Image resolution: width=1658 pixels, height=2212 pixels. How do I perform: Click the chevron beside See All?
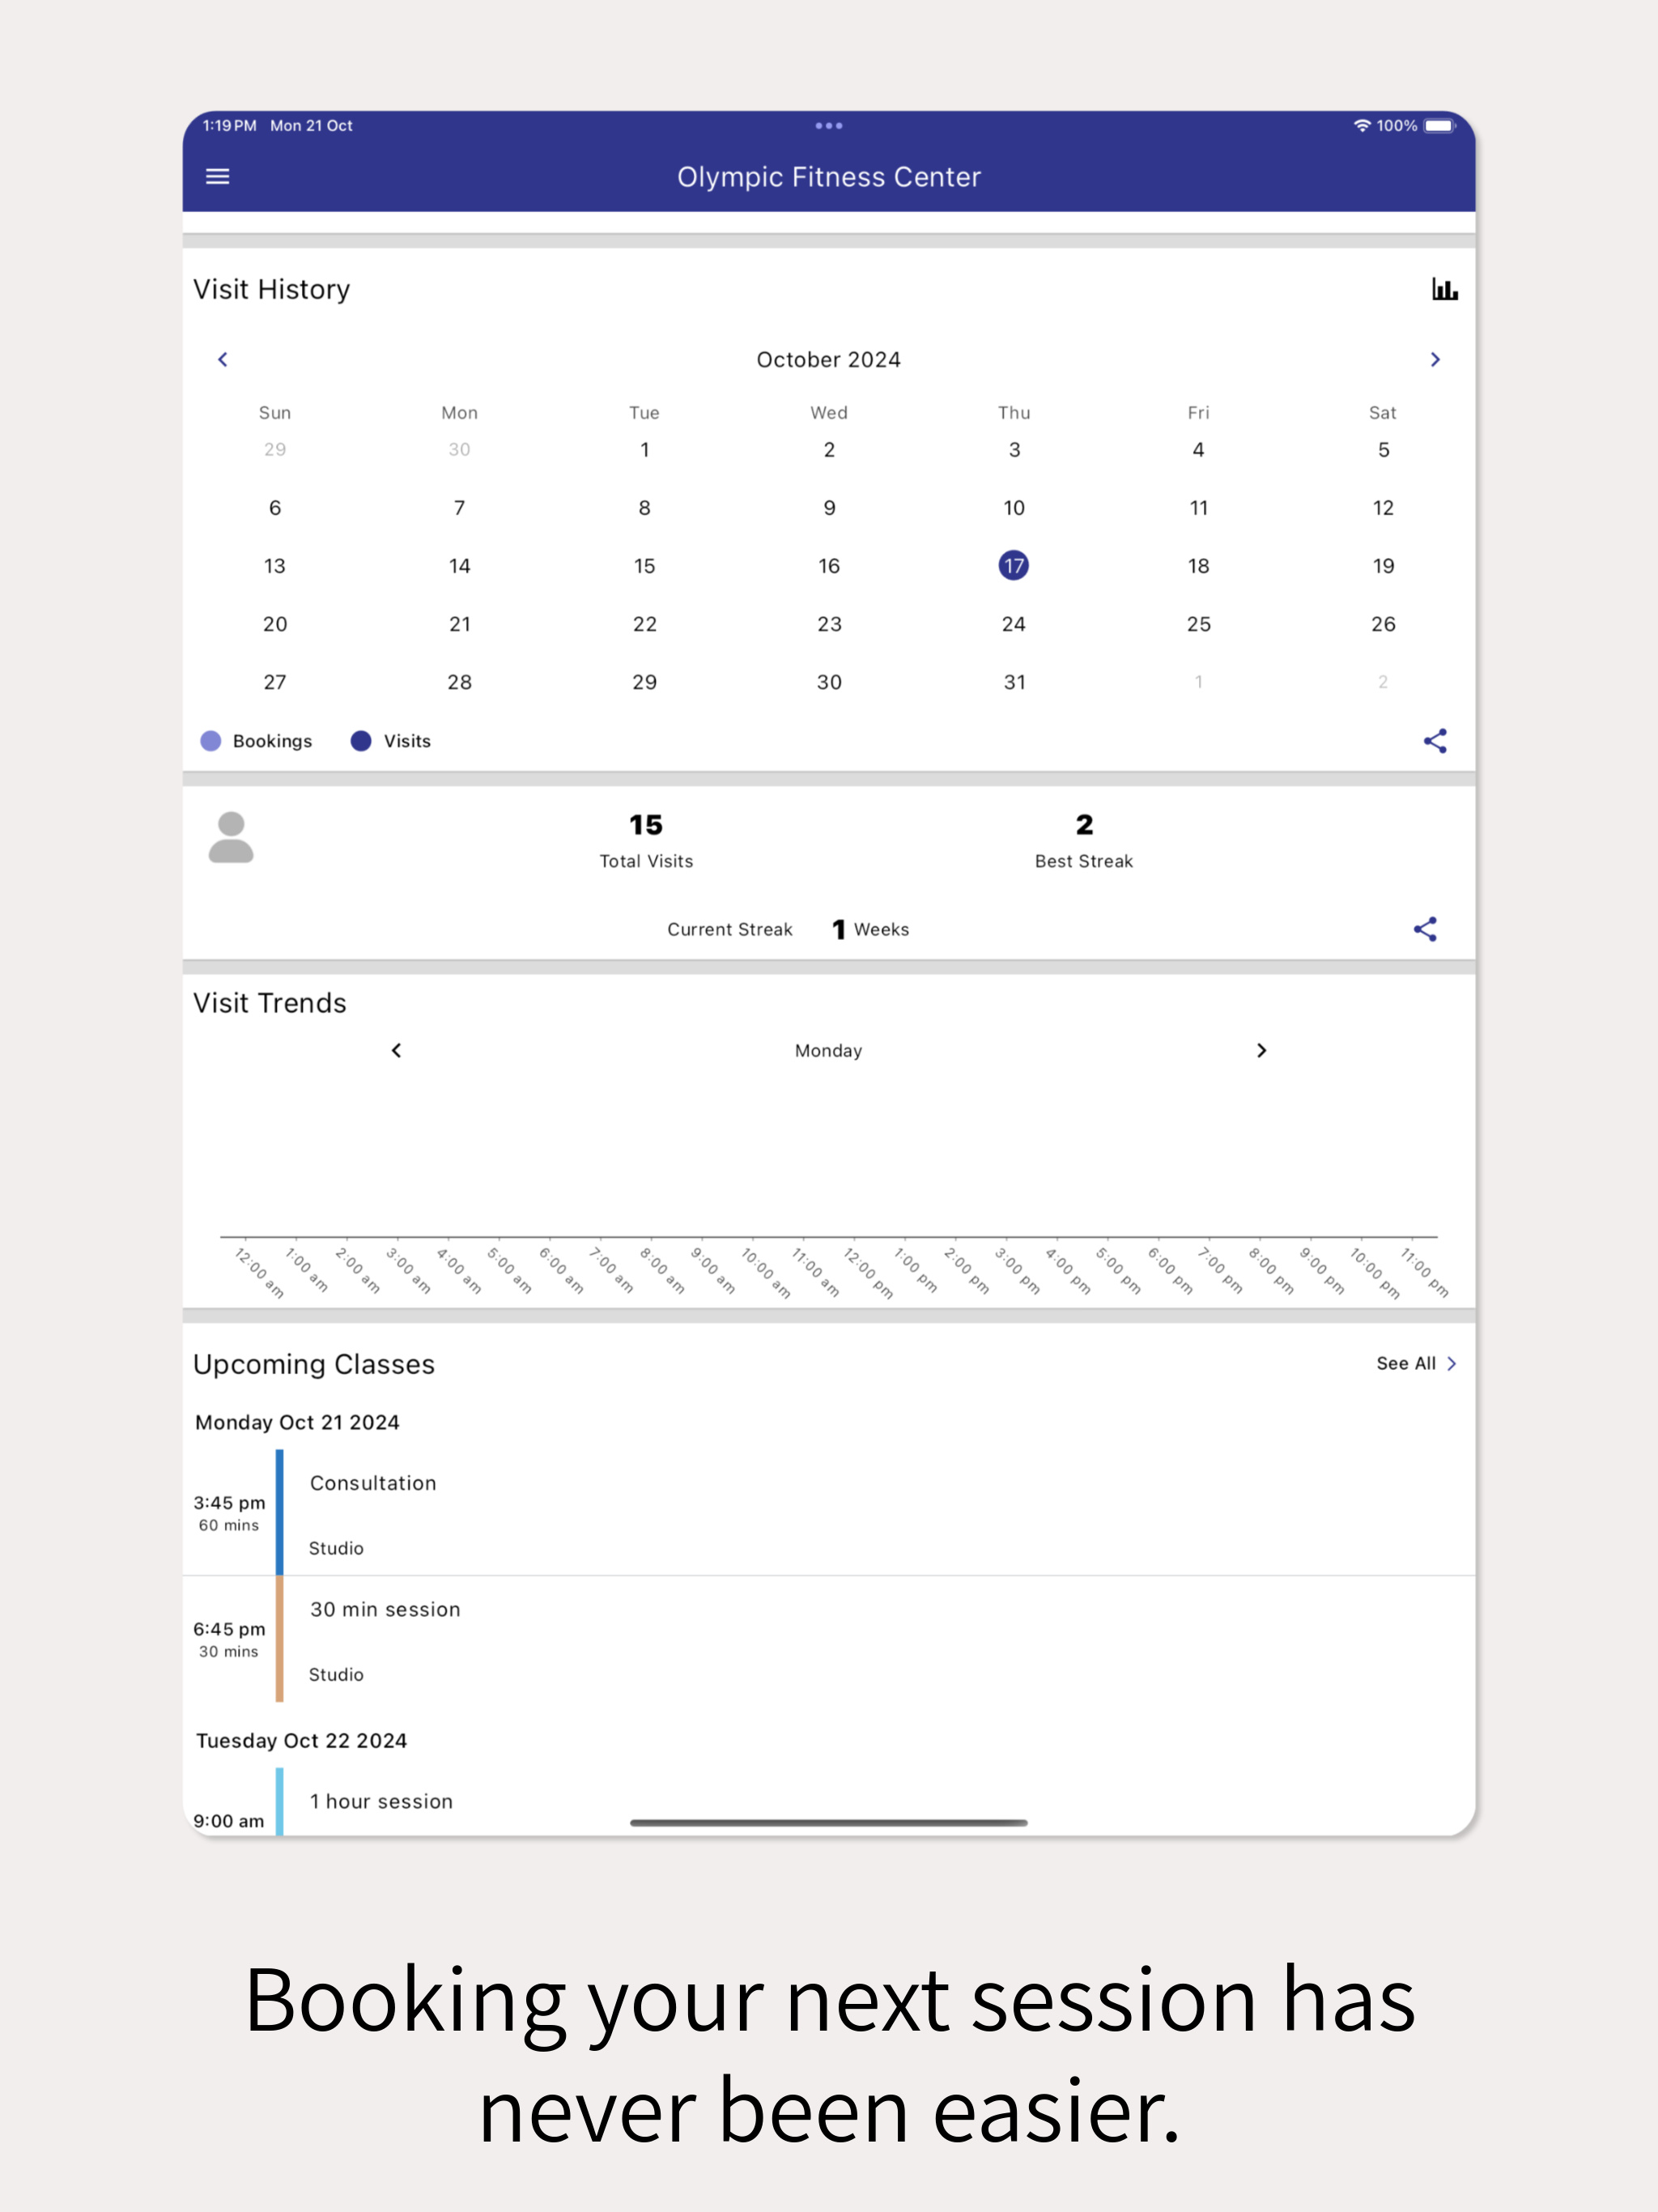point(1451,1363)
